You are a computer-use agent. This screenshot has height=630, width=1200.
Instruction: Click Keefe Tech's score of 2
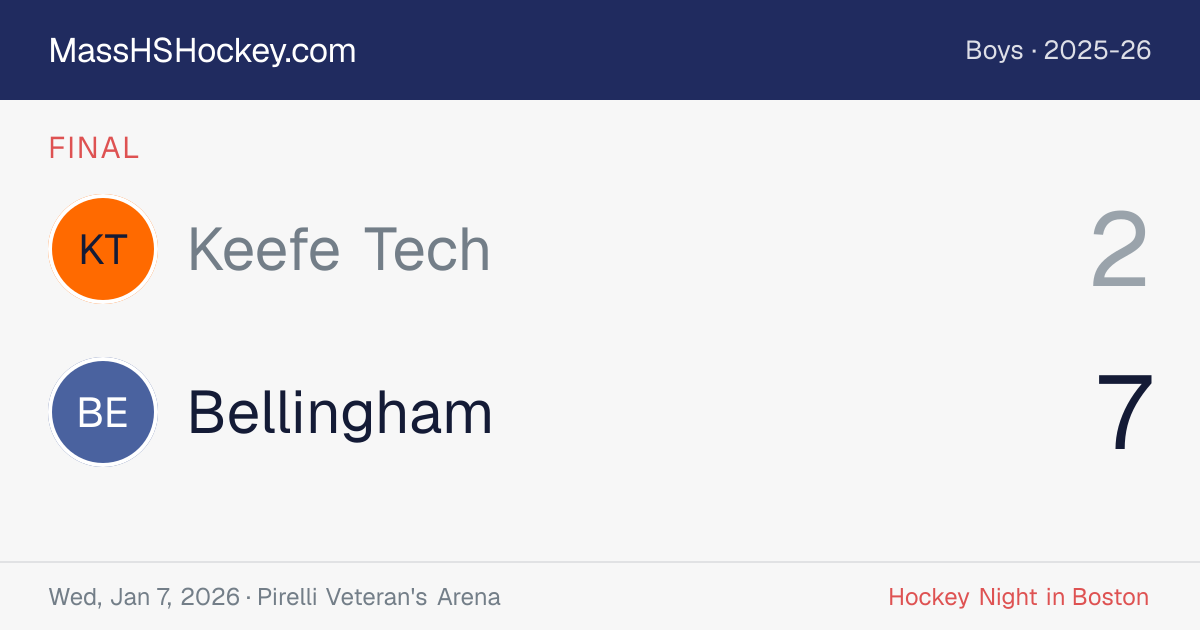click(x=1119, y=250)
